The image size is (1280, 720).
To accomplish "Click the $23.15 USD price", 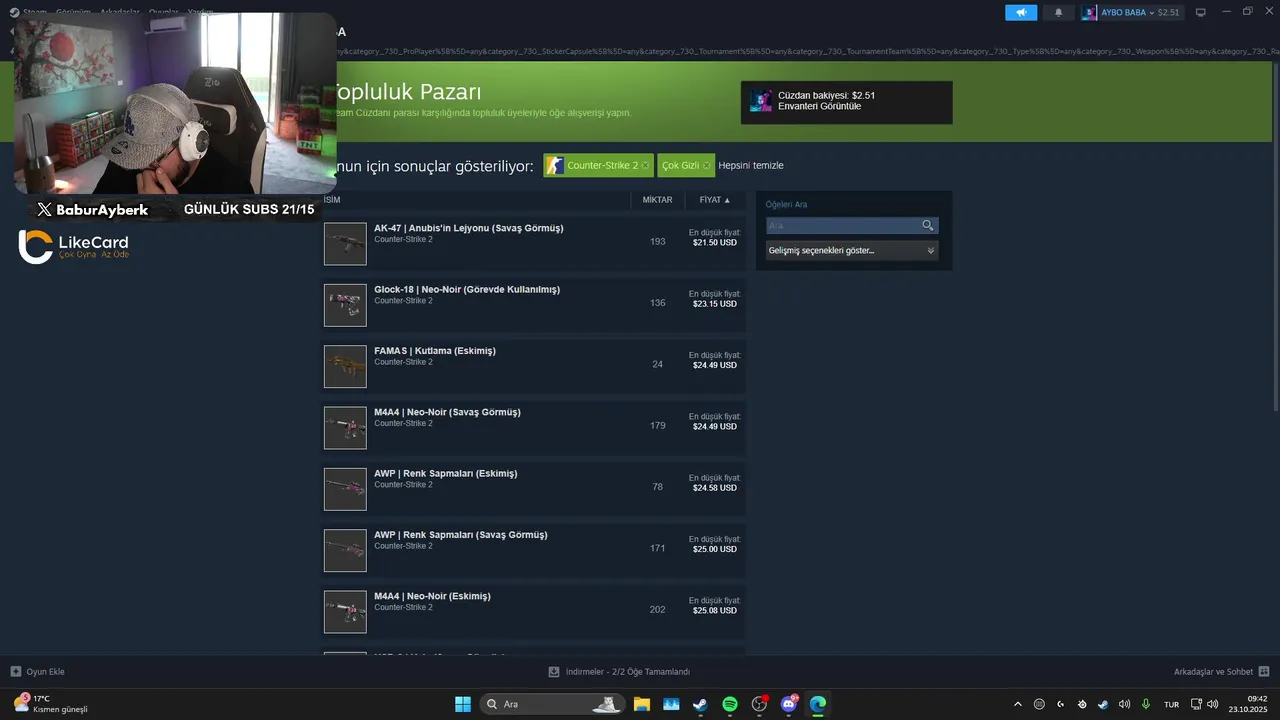I will tap(714, 304).
